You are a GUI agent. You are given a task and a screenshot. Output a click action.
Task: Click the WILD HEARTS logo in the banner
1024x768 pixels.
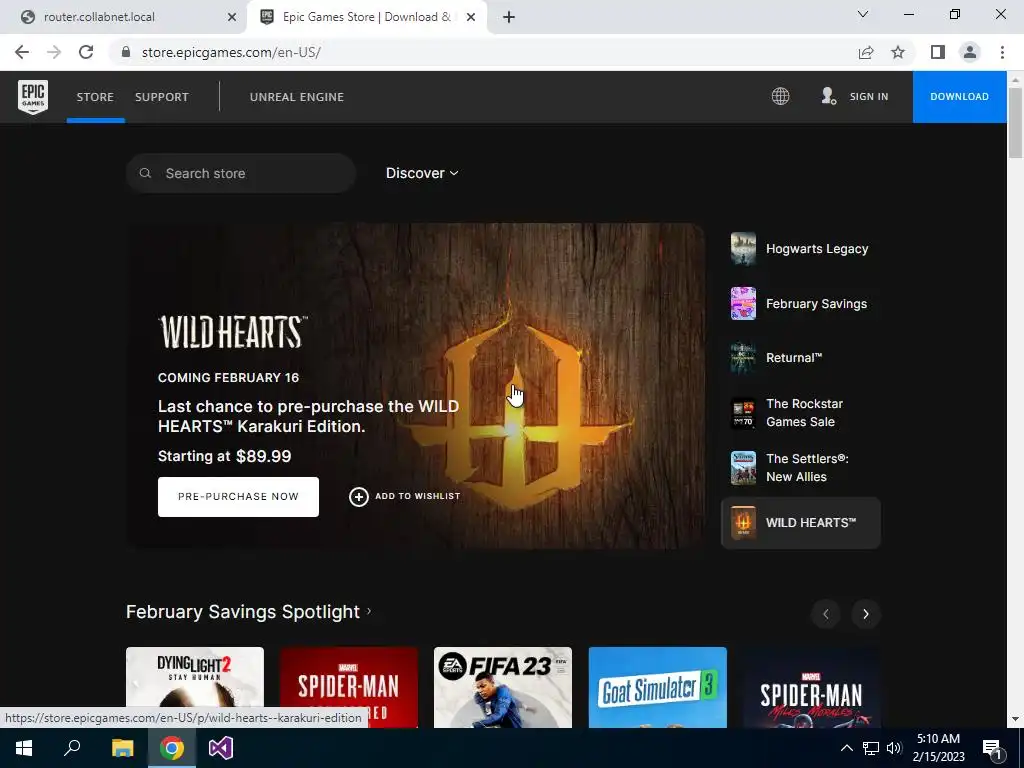click(232, 332)
